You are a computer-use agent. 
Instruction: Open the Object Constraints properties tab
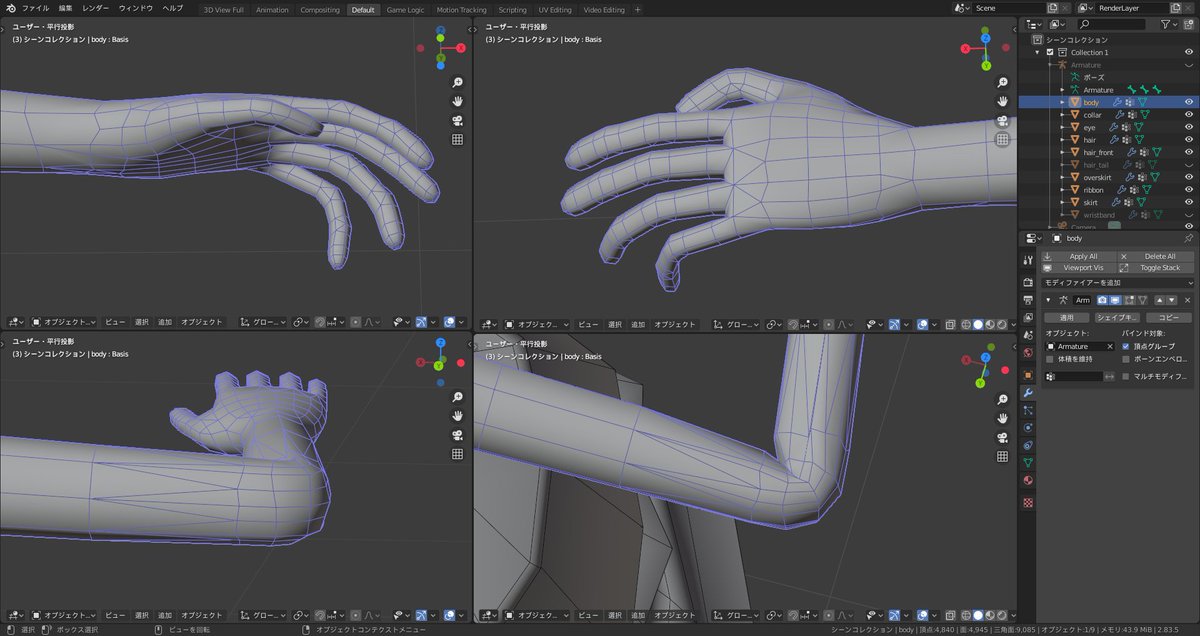[1028, 445]
